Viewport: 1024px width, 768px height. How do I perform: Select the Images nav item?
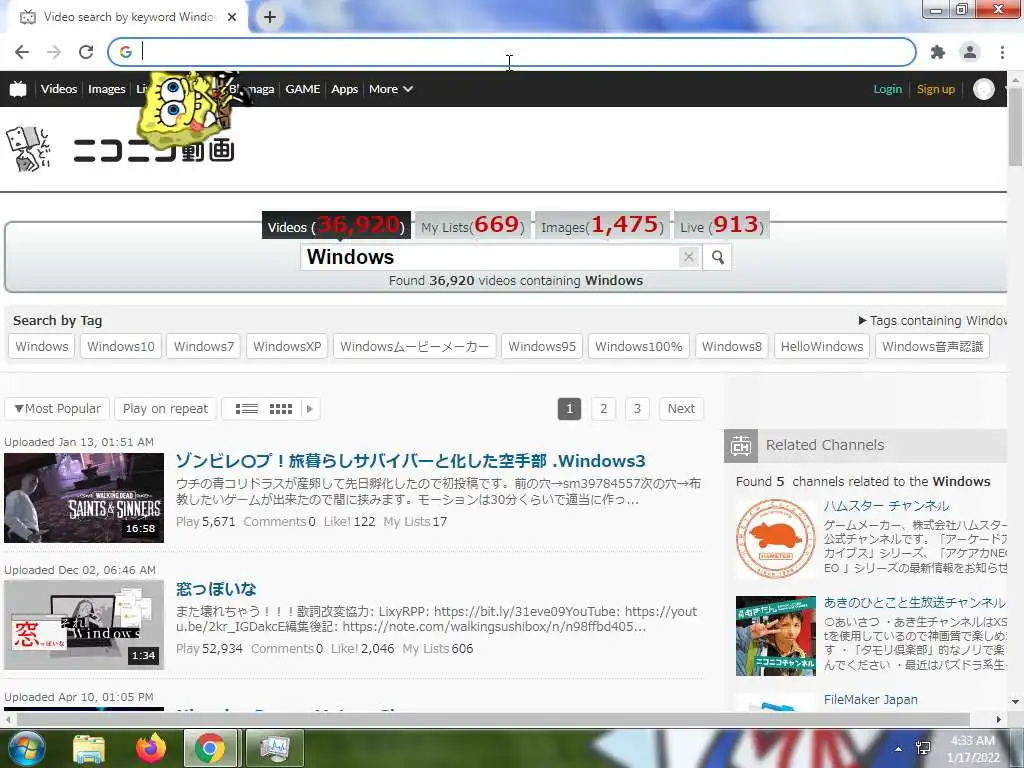pos(106,89)
